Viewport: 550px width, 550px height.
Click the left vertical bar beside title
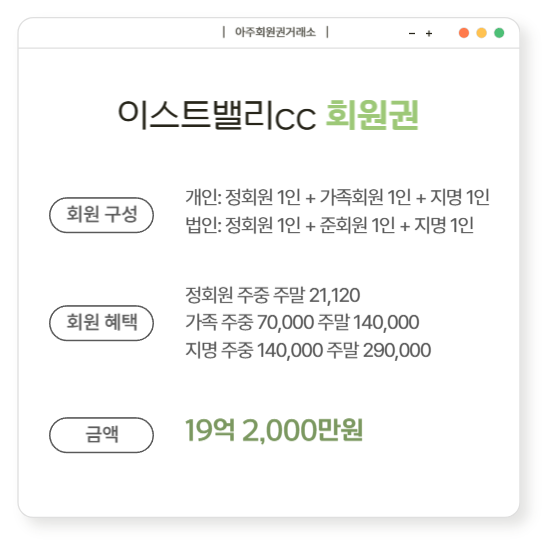(x=224, y=32)
